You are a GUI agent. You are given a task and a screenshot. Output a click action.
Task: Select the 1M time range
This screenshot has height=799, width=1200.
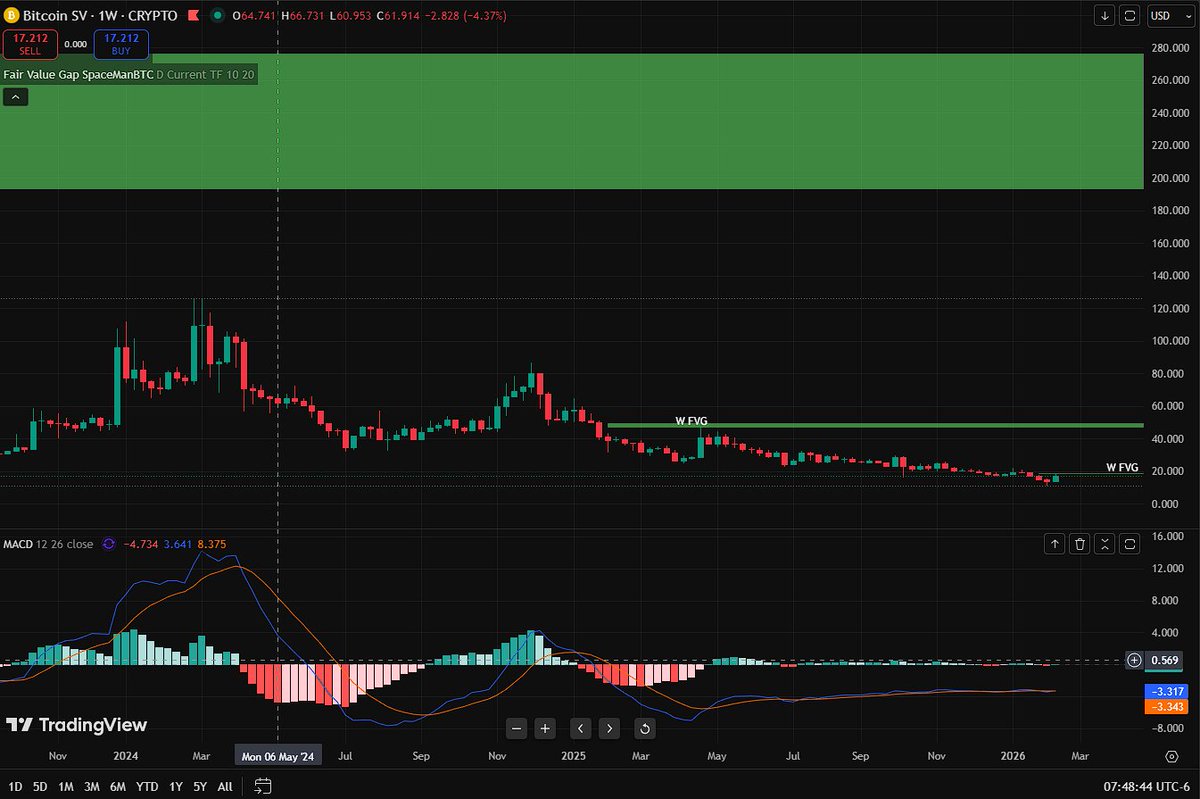(x=66, y=787)
